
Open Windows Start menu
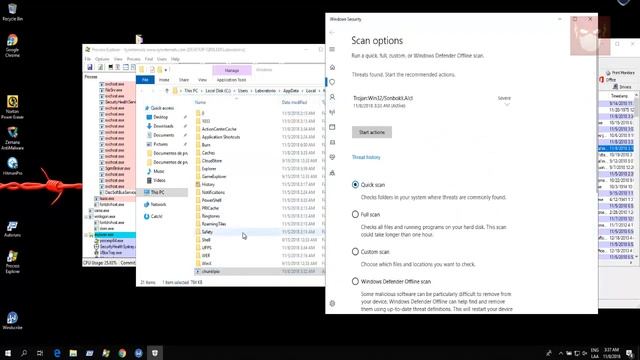(8, 353)
